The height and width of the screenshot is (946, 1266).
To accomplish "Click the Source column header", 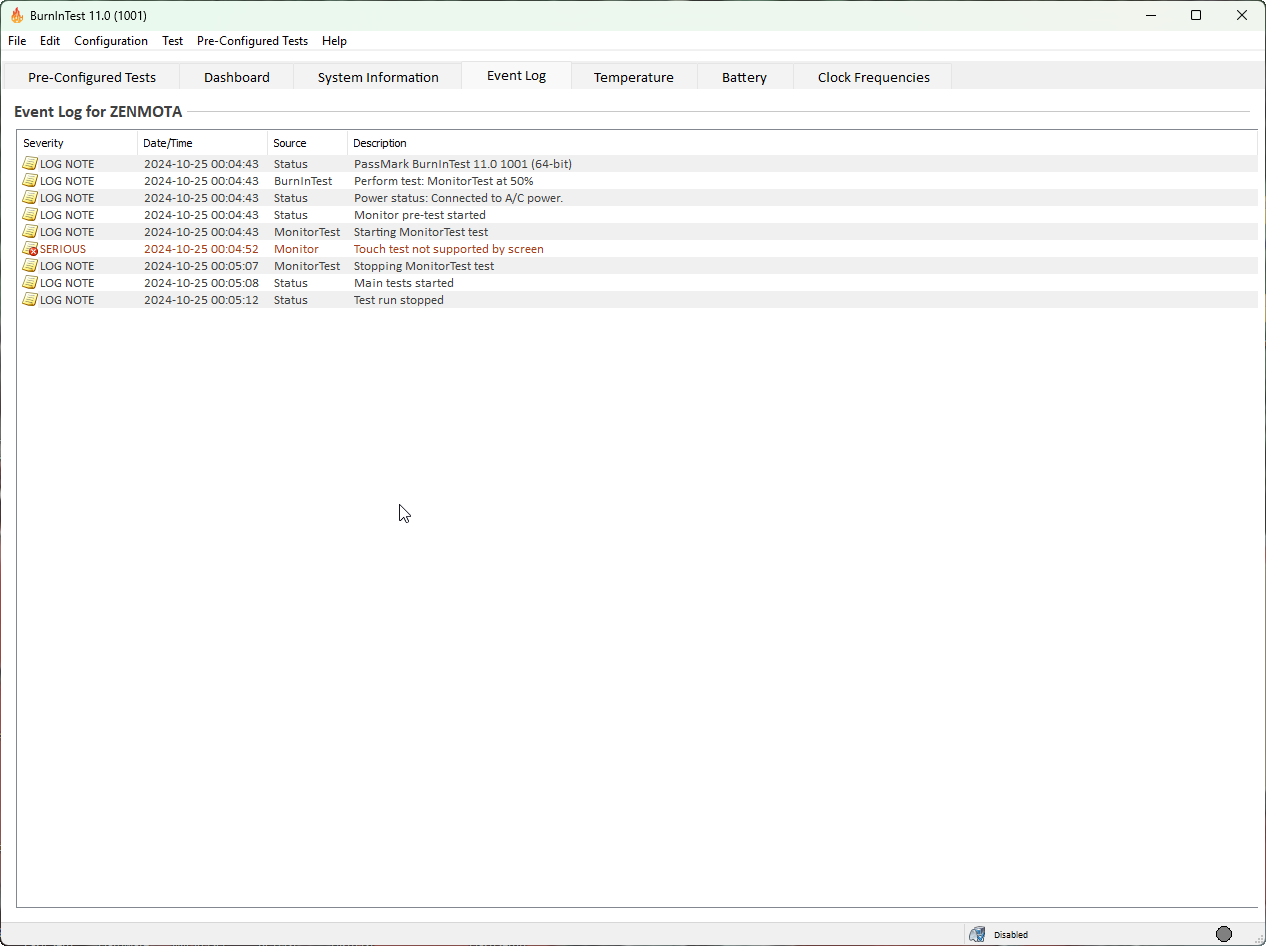I will pos(307,143).
